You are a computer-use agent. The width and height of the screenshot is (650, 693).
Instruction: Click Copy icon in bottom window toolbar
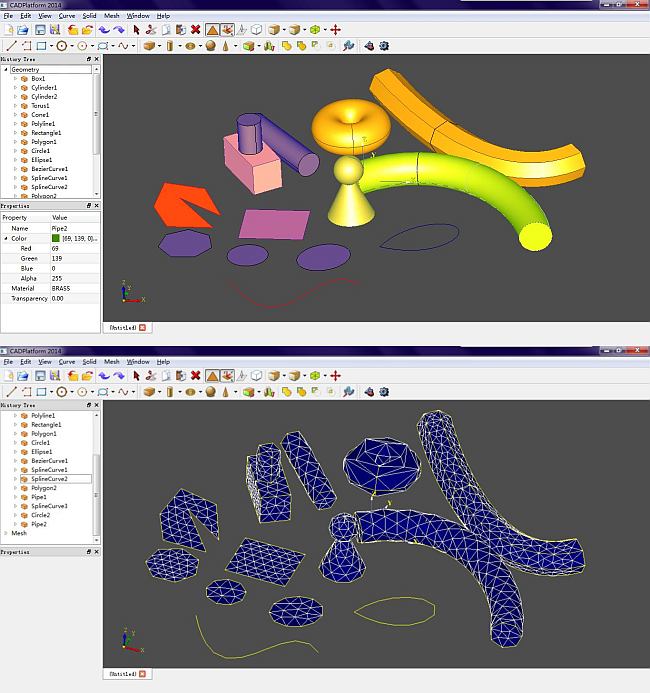(x=166, y=376)
